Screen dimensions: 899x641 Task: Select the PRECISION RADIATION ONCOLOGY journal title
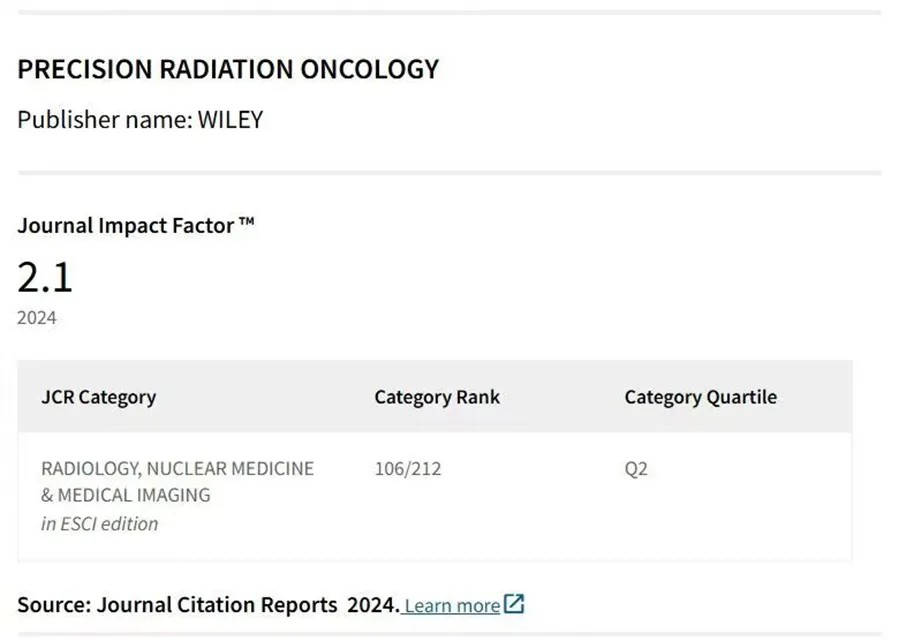[x=228, y=69]
